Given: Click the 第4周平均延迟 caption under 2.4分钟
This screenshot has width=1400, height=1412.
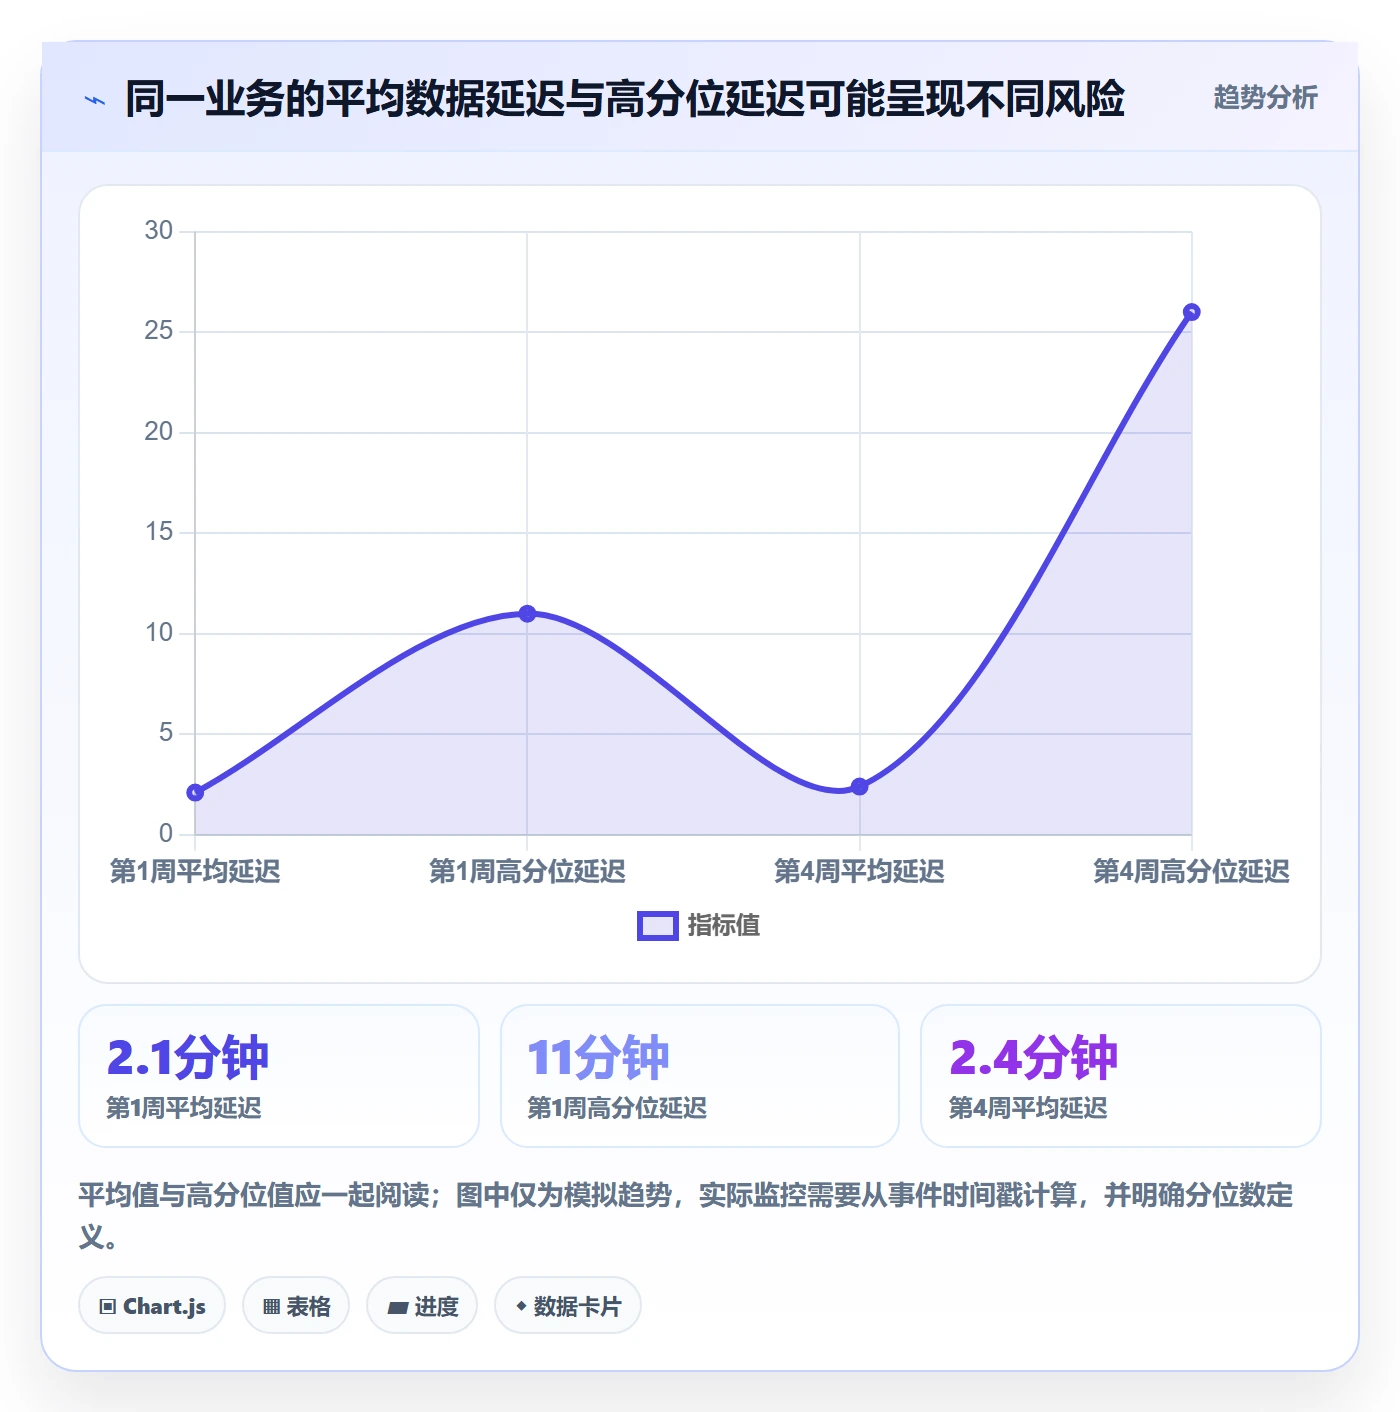Looking at the screenshot, I should (1028, 1108).
